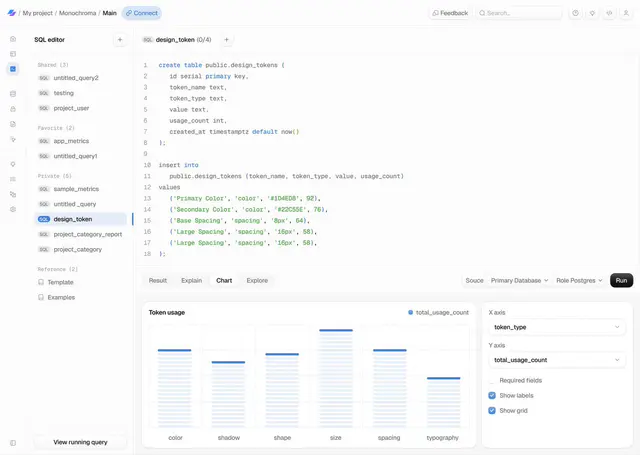Click Monochroma in breadcrumb
640x455 pixels.
click(78, 13)
